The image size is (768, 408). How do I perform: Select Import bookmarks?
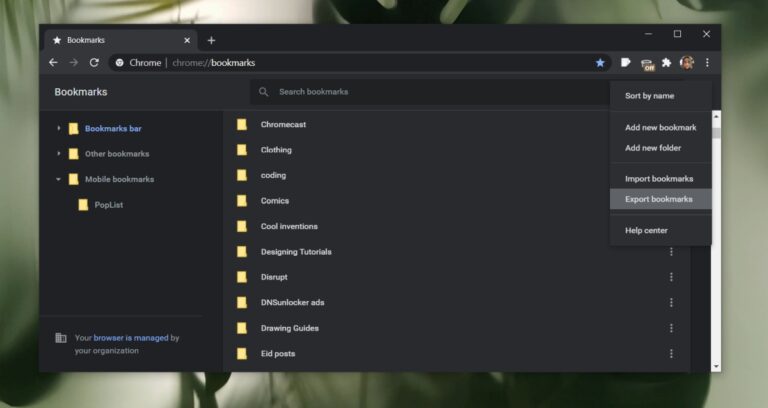pyautogui.click(x=660, y=179)
